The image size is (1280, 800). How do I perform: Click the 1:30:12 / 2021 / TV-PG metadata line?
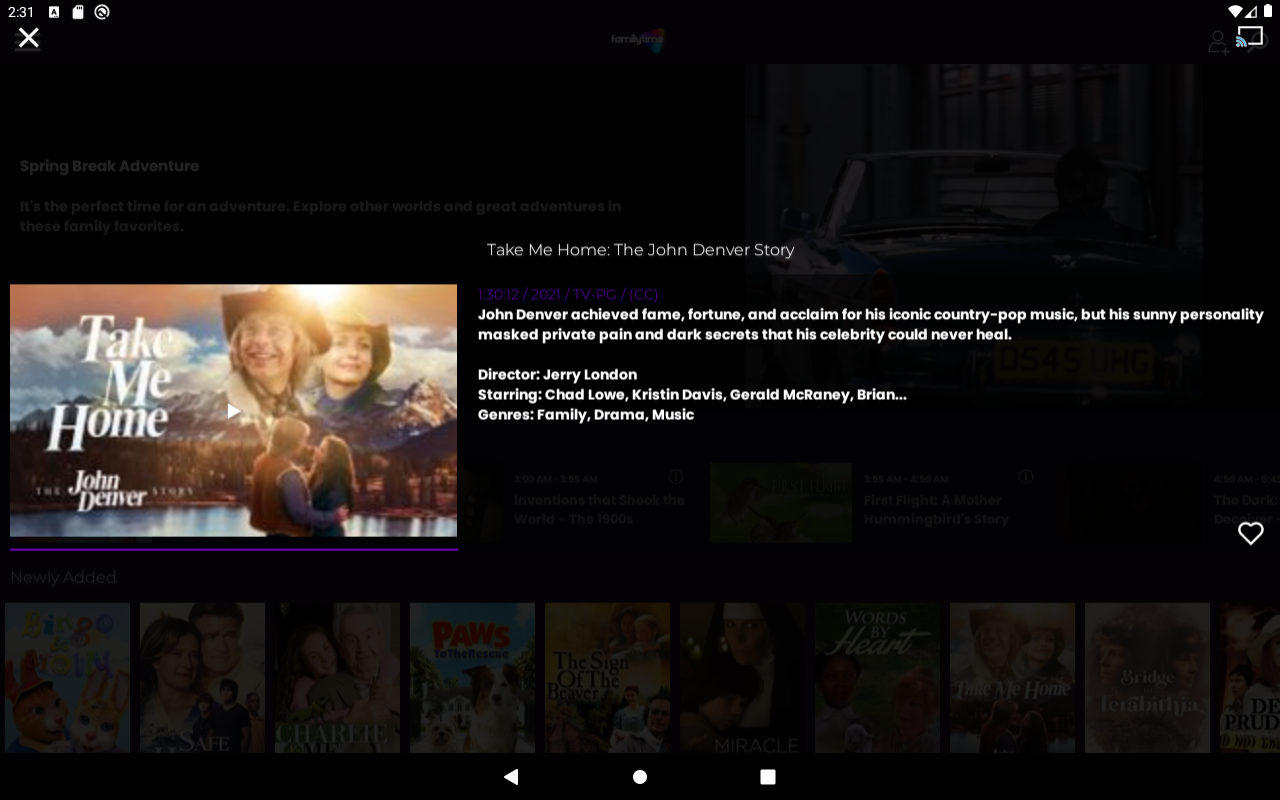[568, 294]
